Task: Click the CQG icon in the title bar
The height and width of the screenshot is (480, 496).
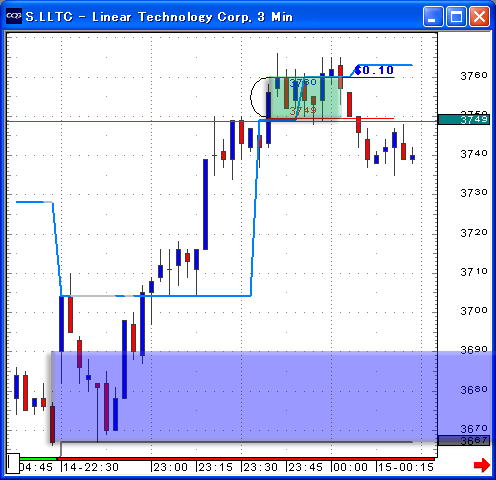Action: [x=14, y=16]
